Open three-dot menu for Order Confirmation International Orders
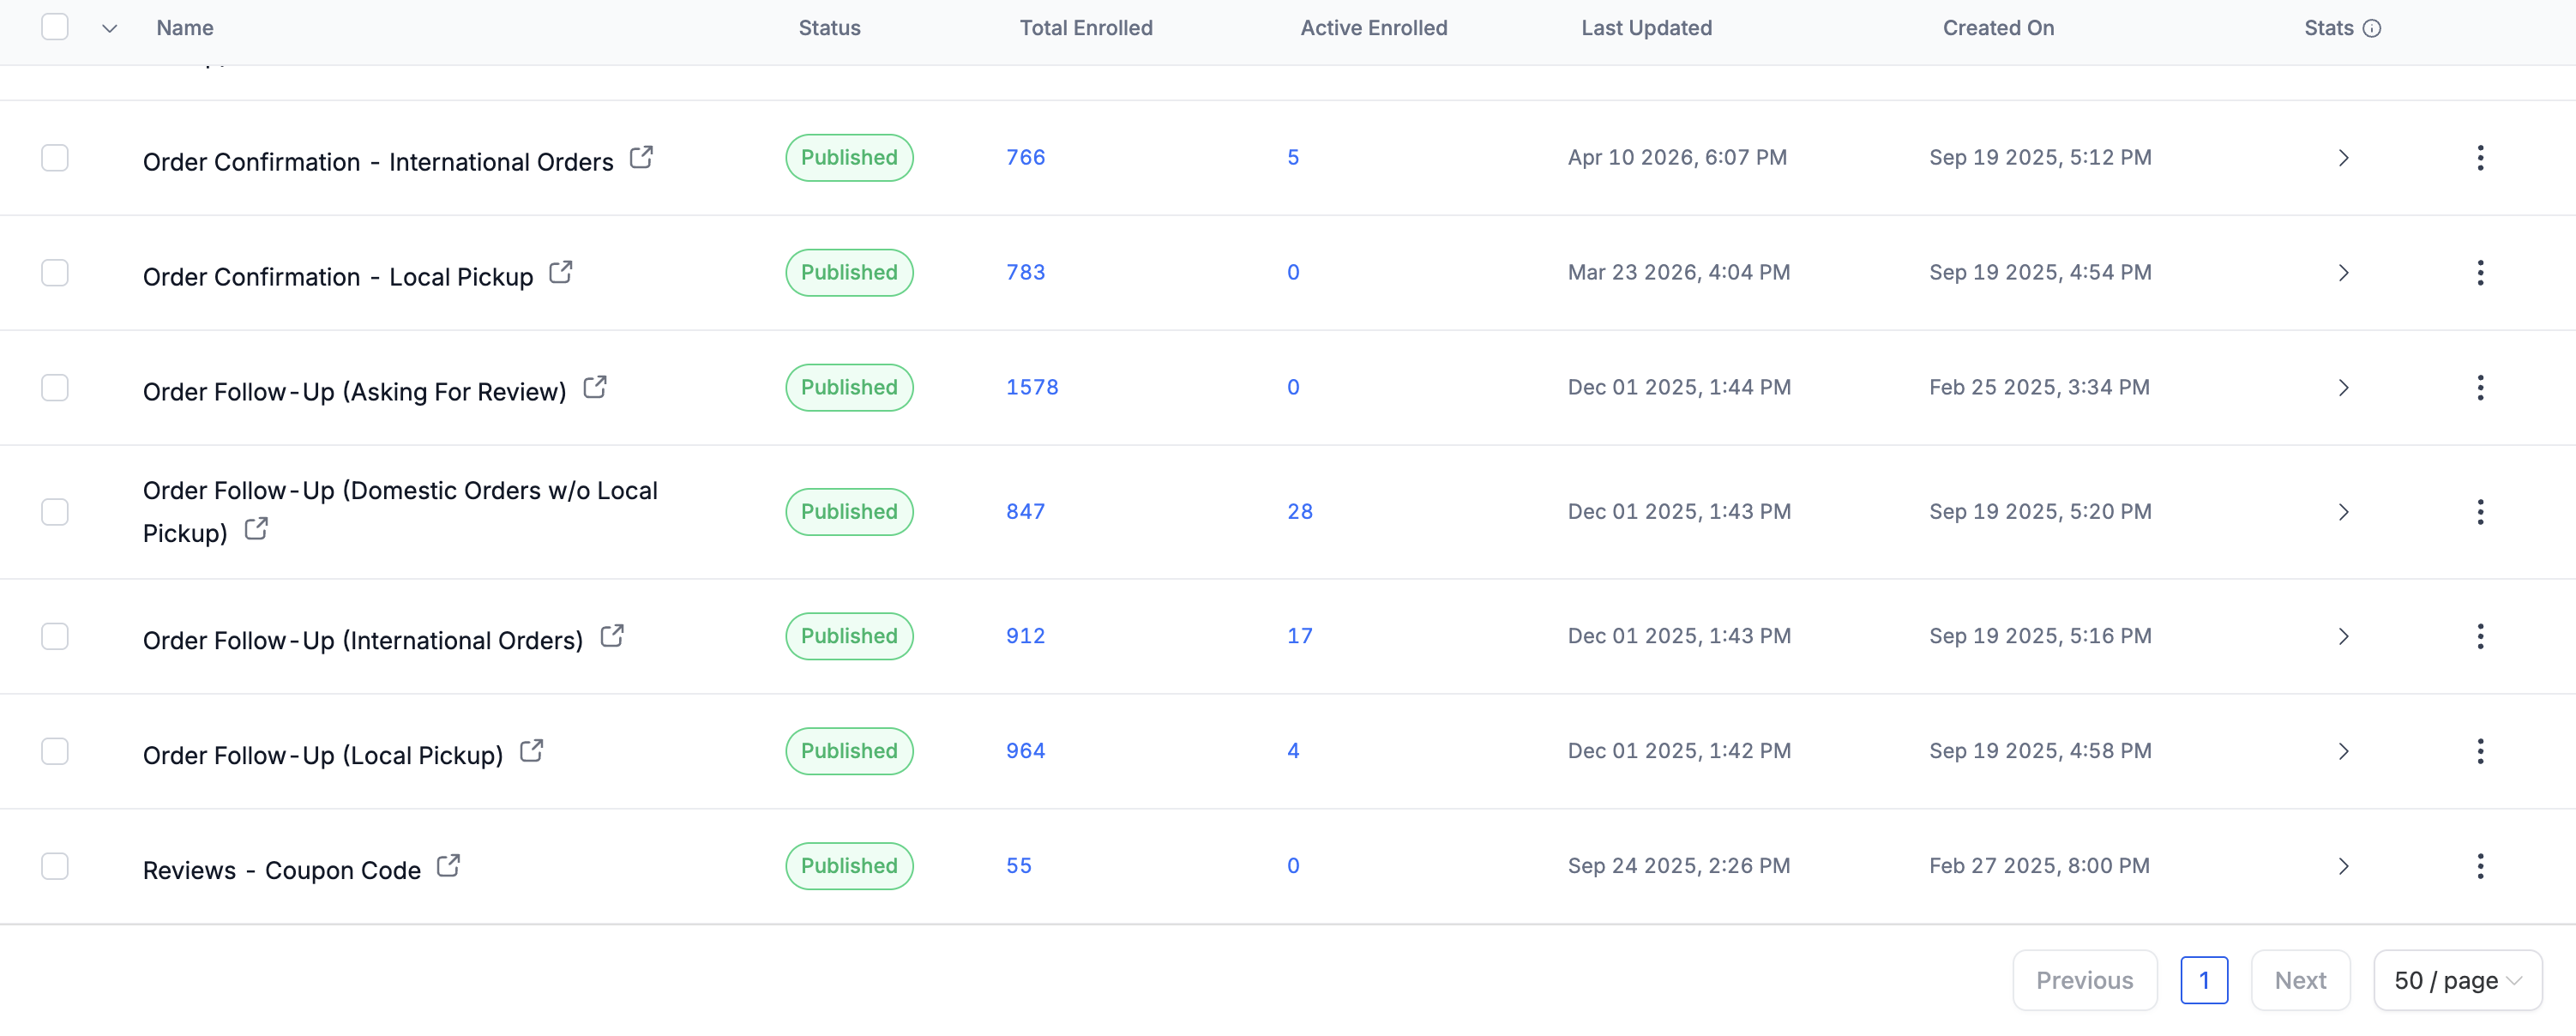 coord(2480,158)
